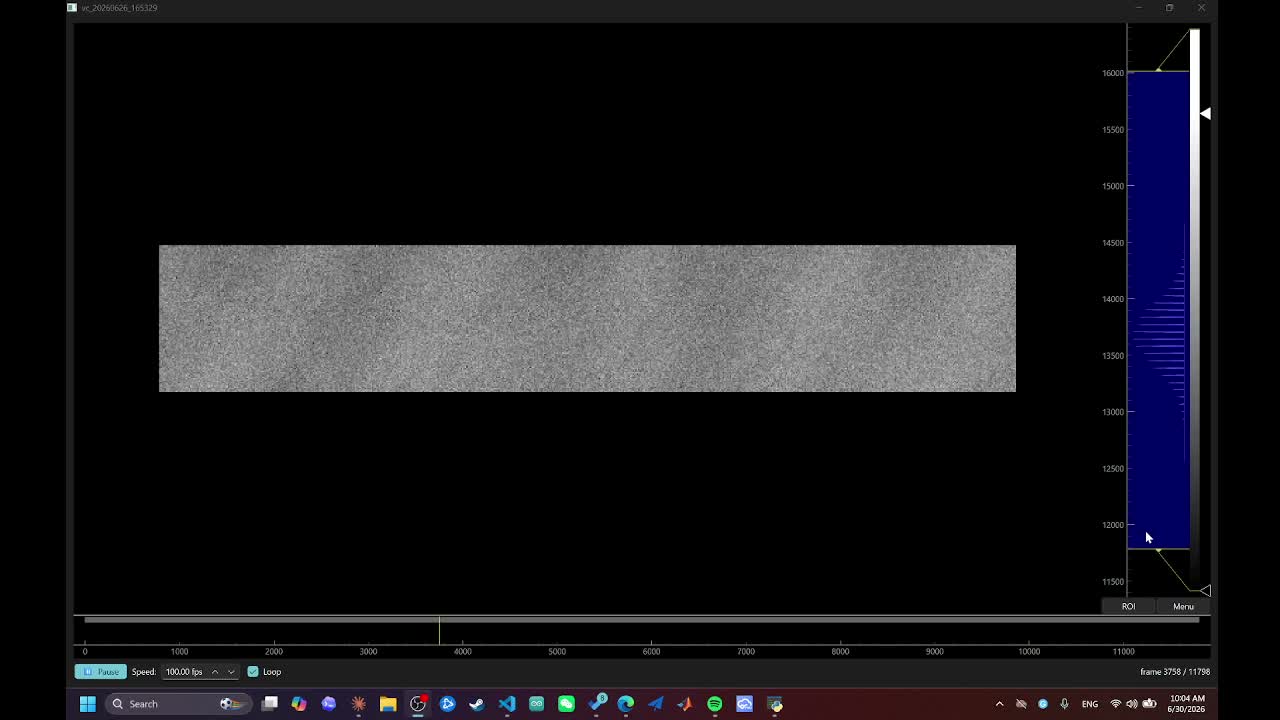Open OBS Studio from the taskbar

[x=418, y=704]
